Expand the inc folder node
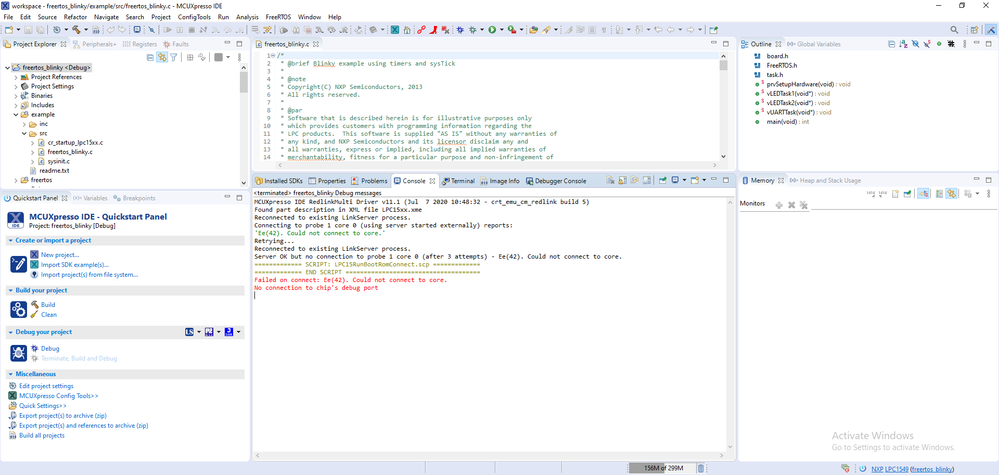The image size is (999, 475). pos(24,124)
